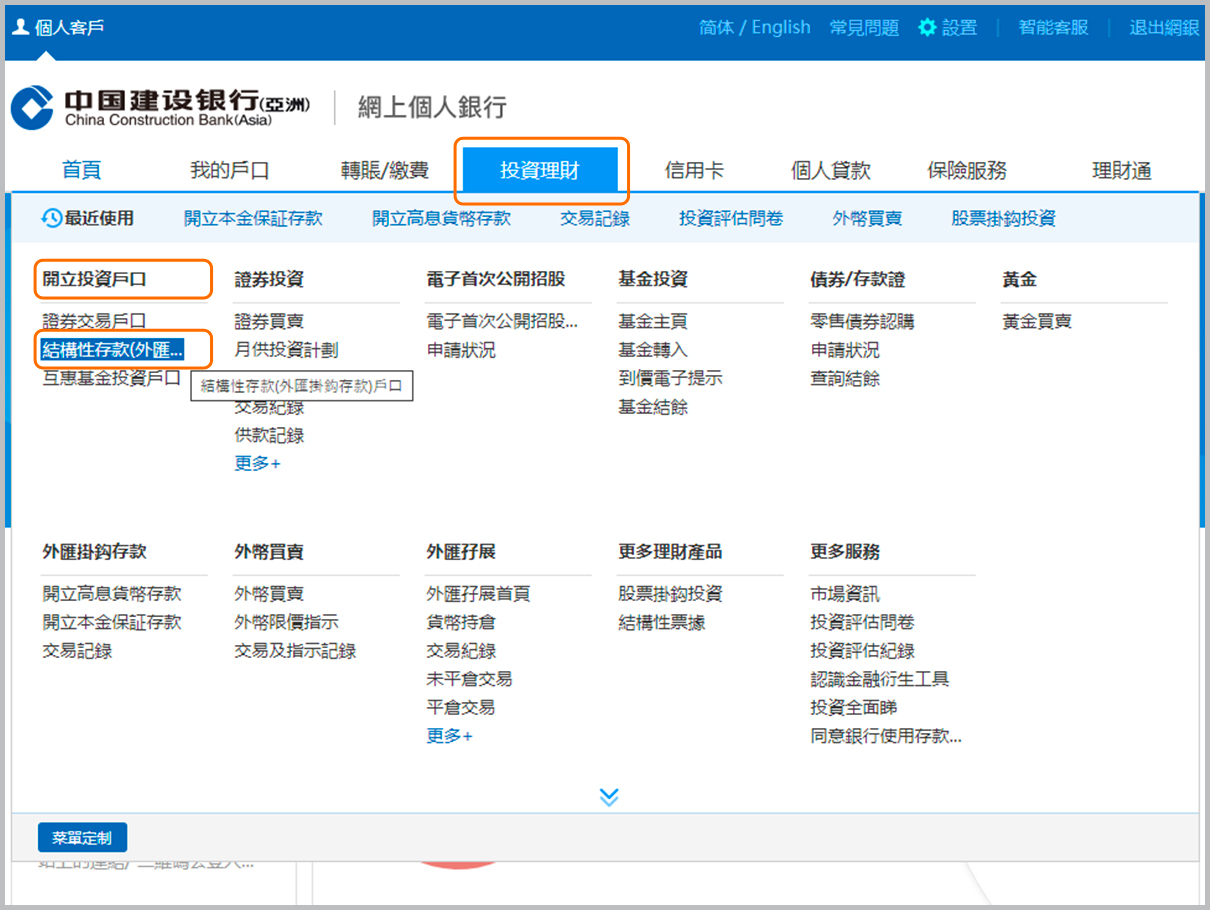Select the 投資理財 tab

pos(540,170)
